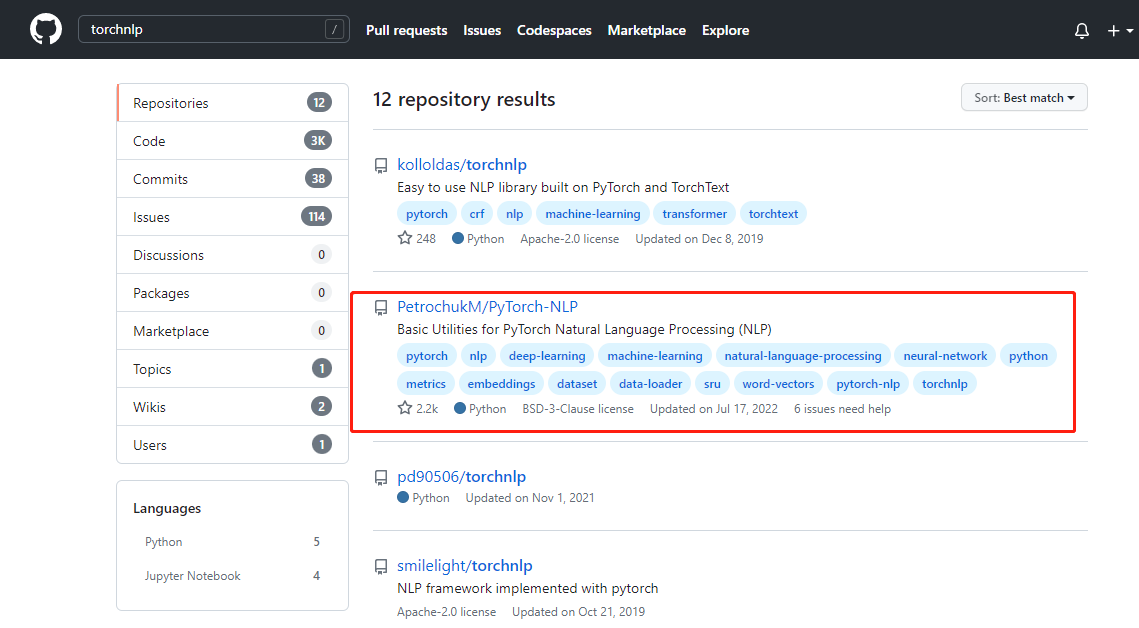Click the Python language dot on pd90506/torchnlp

(x=403, y=497)
